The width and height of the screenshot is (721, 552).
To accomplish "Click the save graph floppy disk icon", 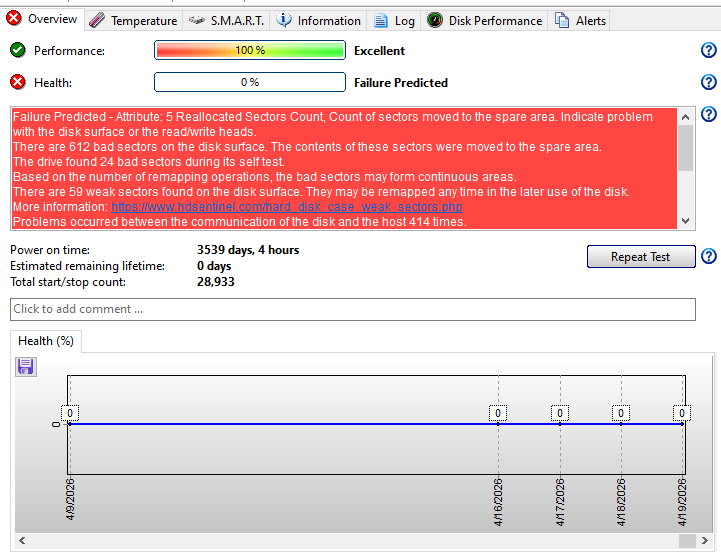I will click(x=26, y=367).
